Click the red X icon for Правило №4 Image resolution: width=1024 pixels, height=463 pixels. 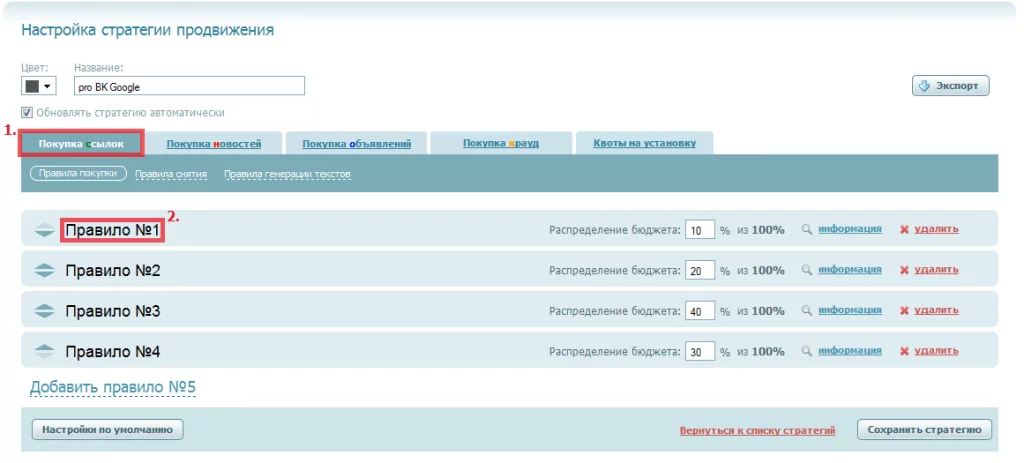click(904, 351)
